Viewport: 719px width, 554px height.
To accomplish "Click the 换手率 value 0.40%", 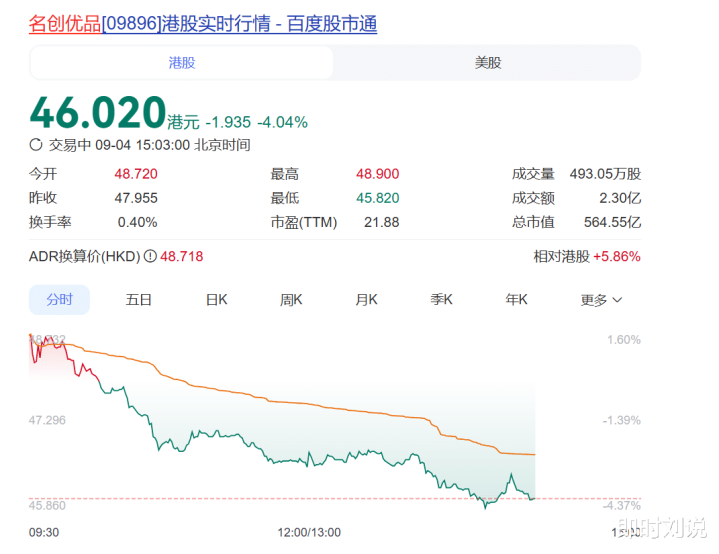I will 138,222.
